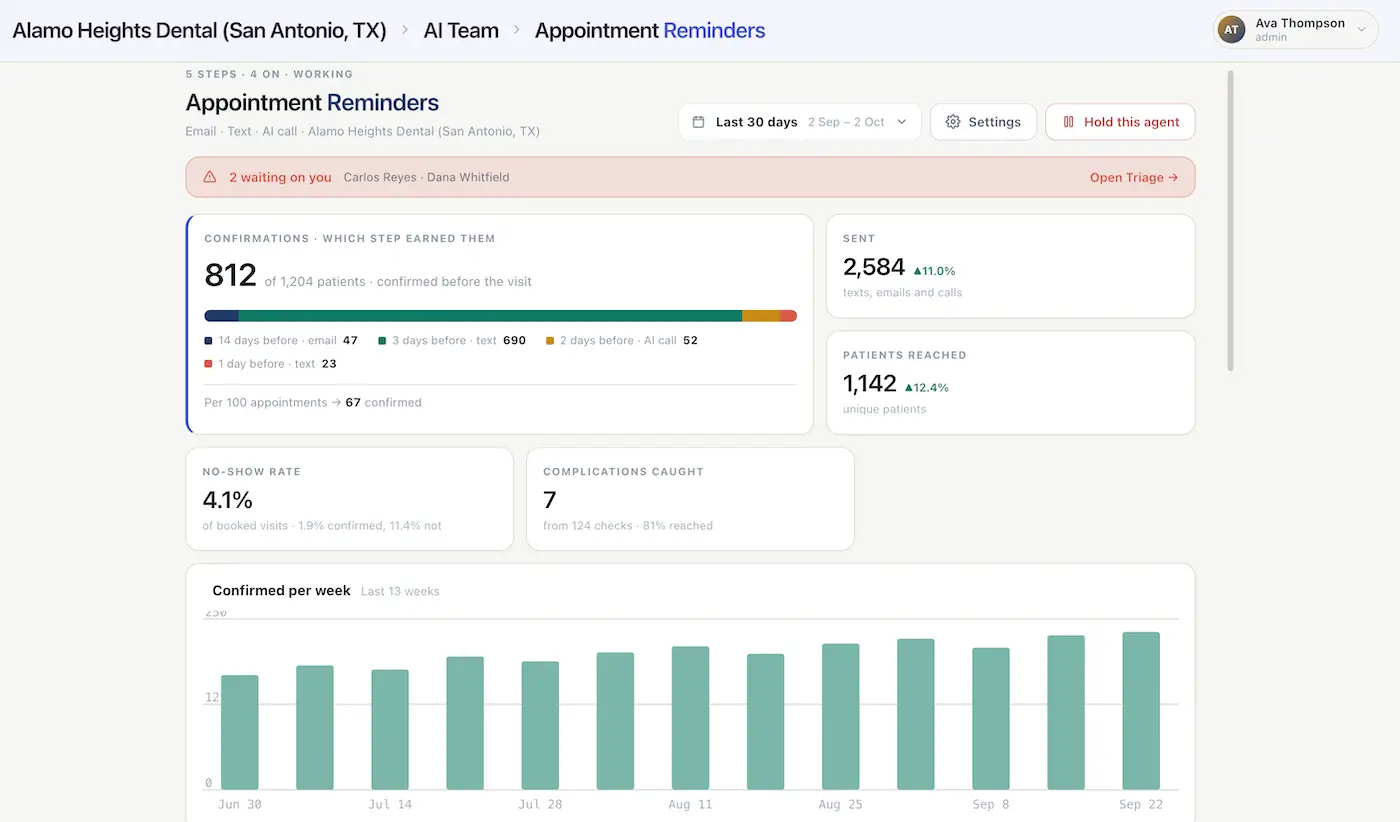Viewport: 1400px width, 822px height.
Task: Click the '2 waiting on you' alert text
Action: [280, 177]
